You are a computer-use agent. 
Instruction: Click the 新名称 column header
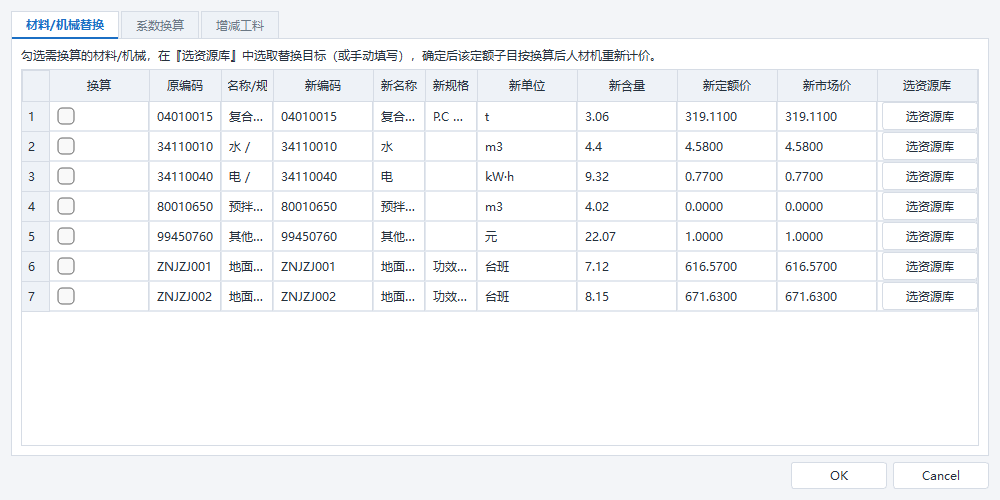[x=399, y=86]
